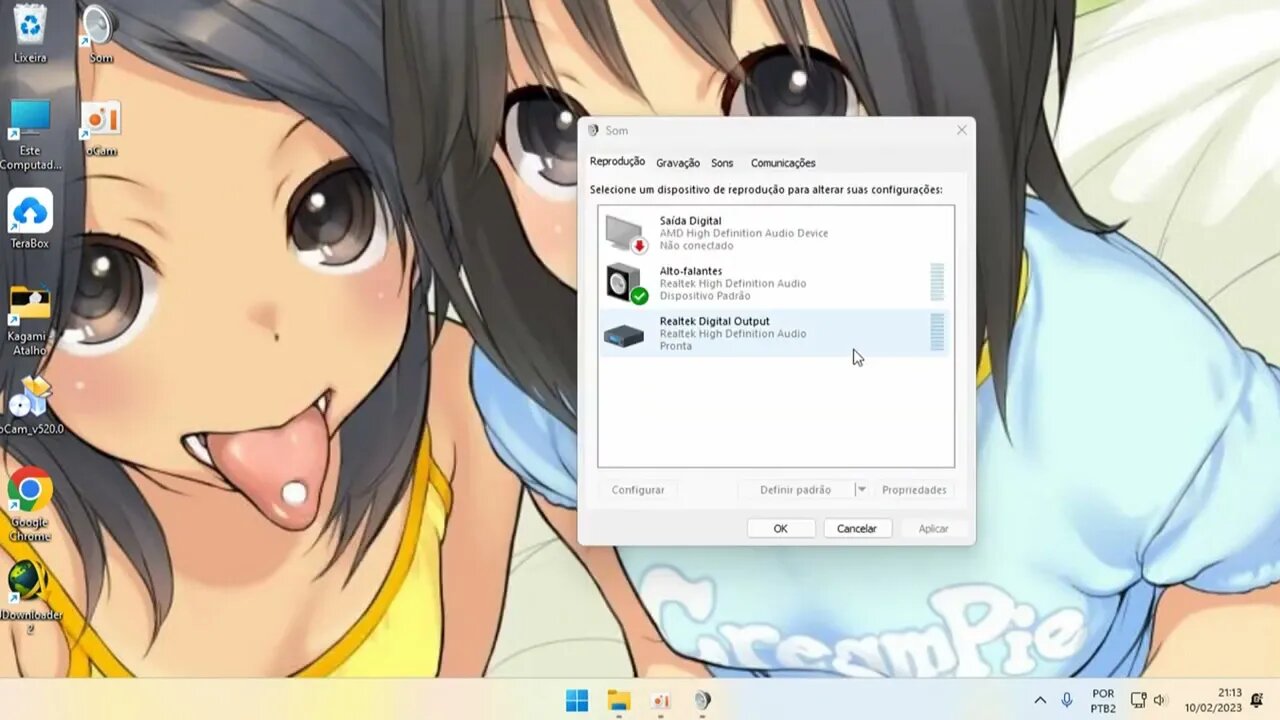The image size is (1280, 720).
Task: Click the Saída Digital monitor device icon
Action: click(627, 233)
